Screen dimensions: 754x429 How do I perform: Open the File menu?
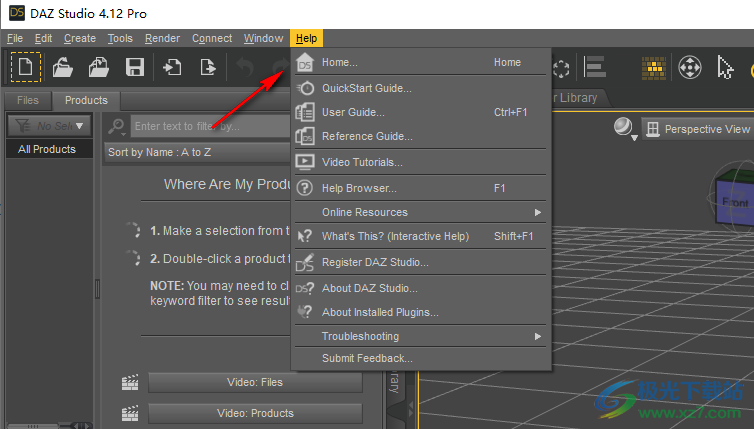point(15,38)
